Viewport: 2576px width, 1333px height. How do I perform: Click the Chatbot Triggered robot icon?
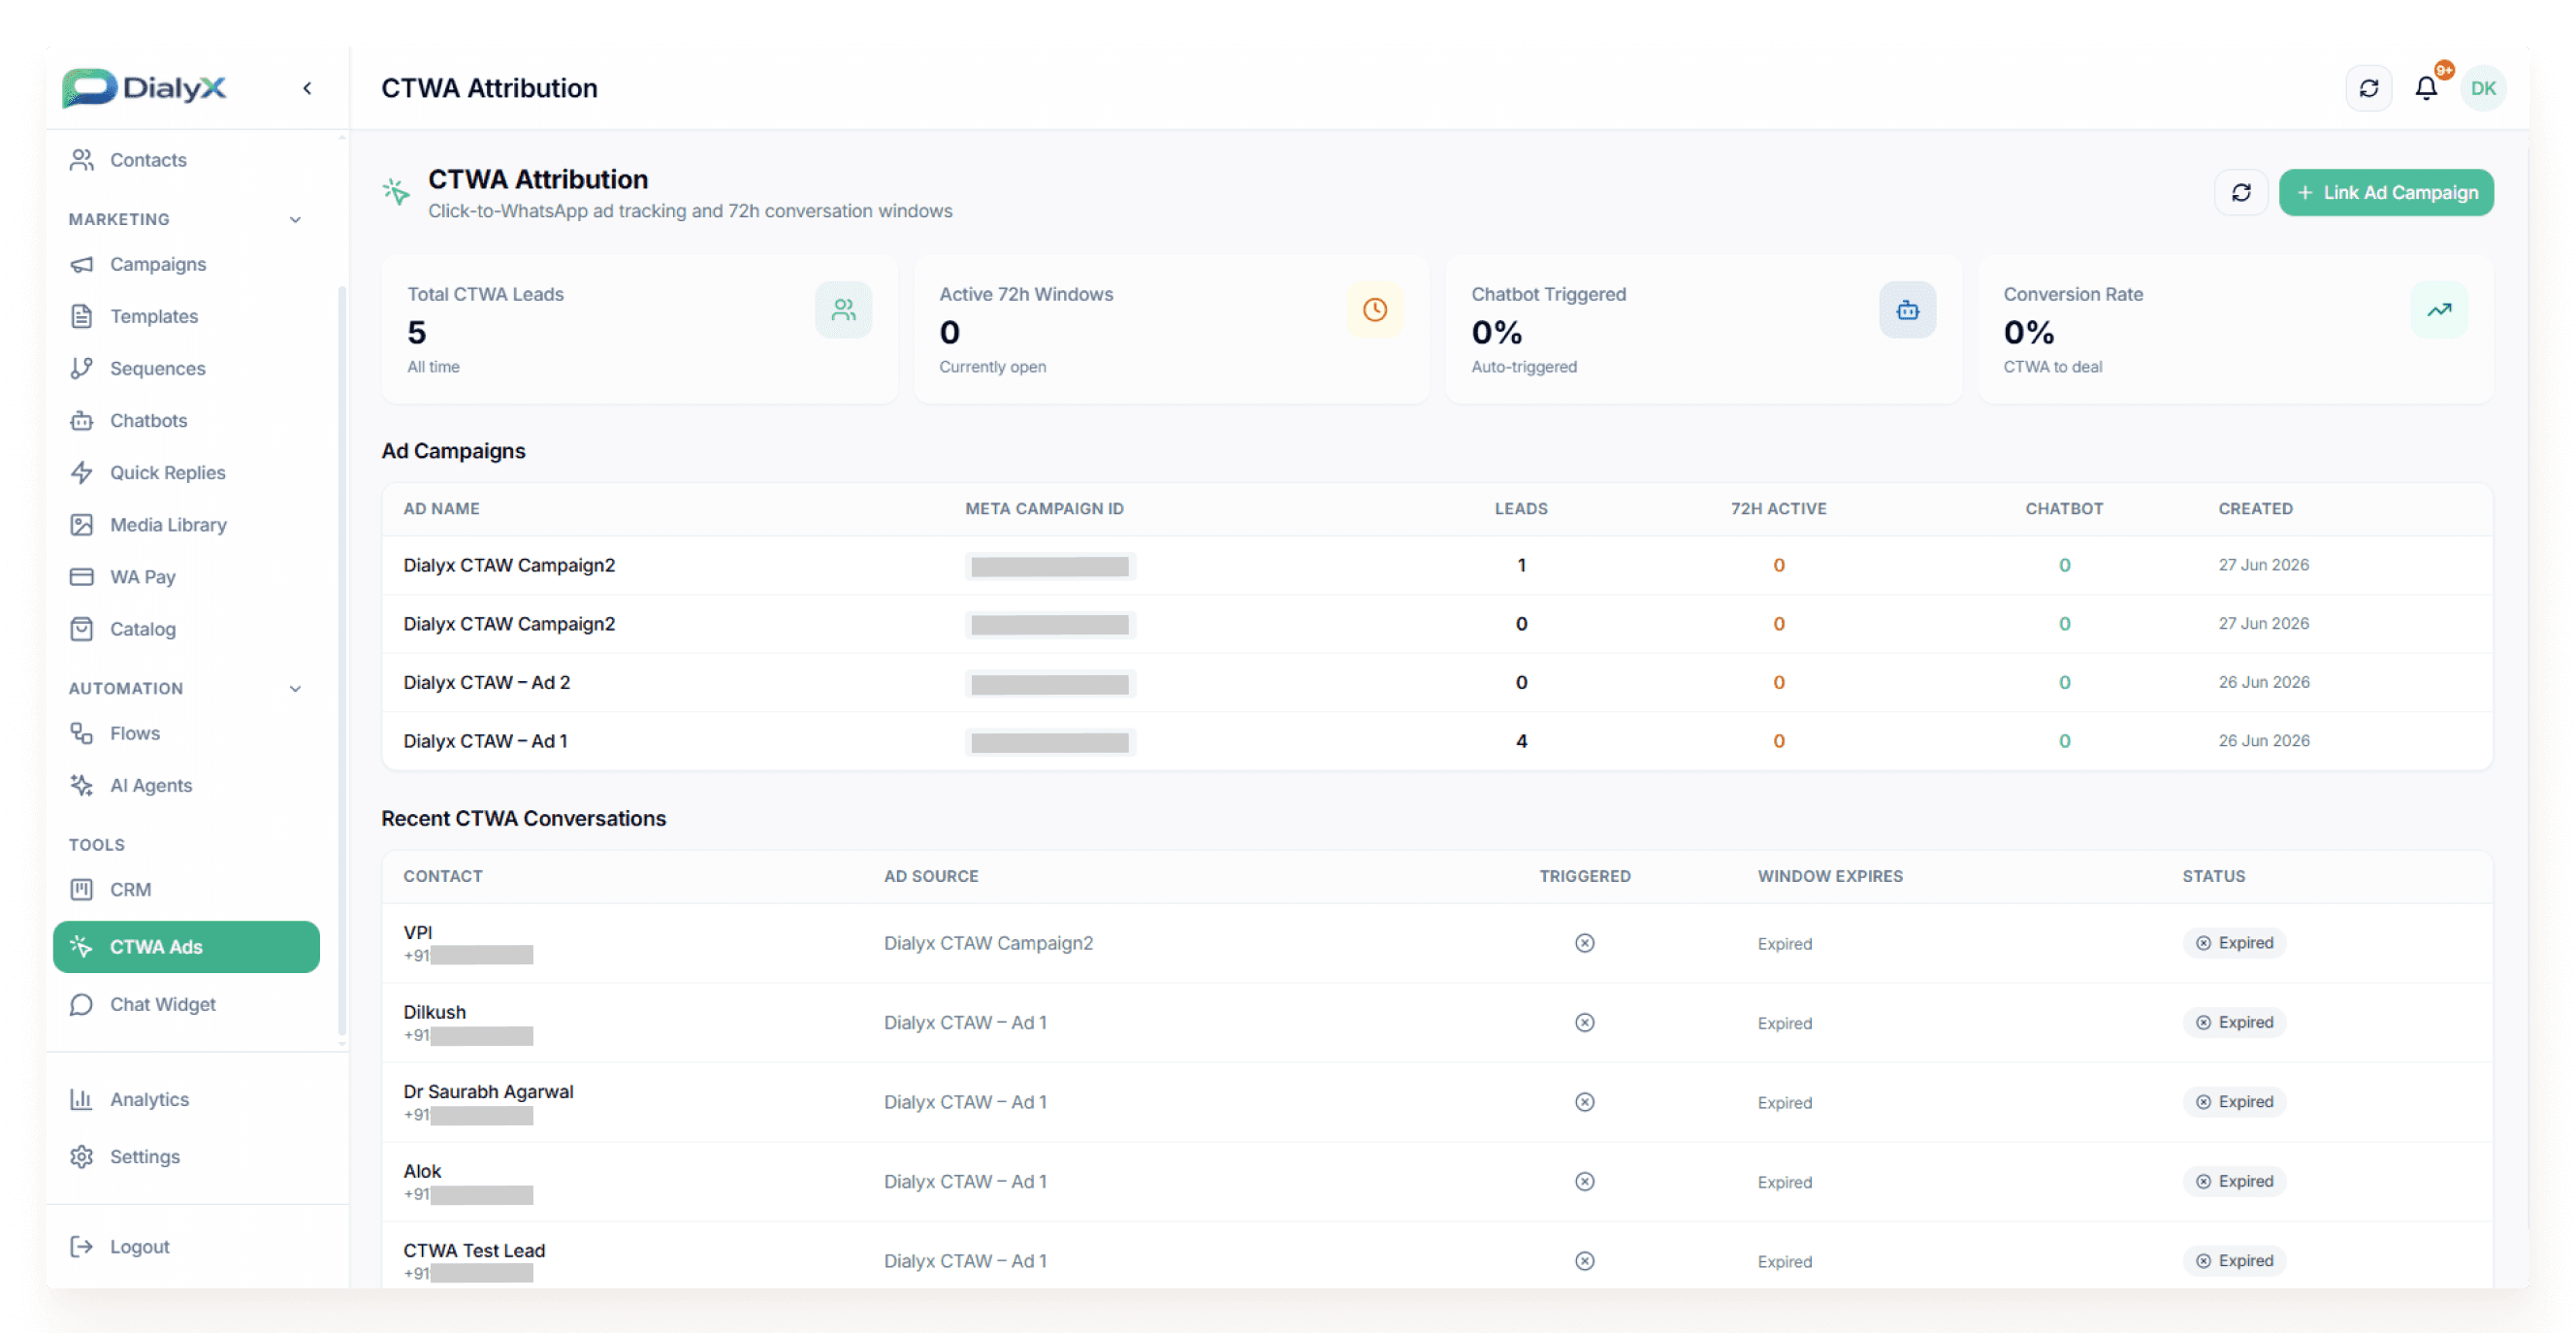[1907, 310]
